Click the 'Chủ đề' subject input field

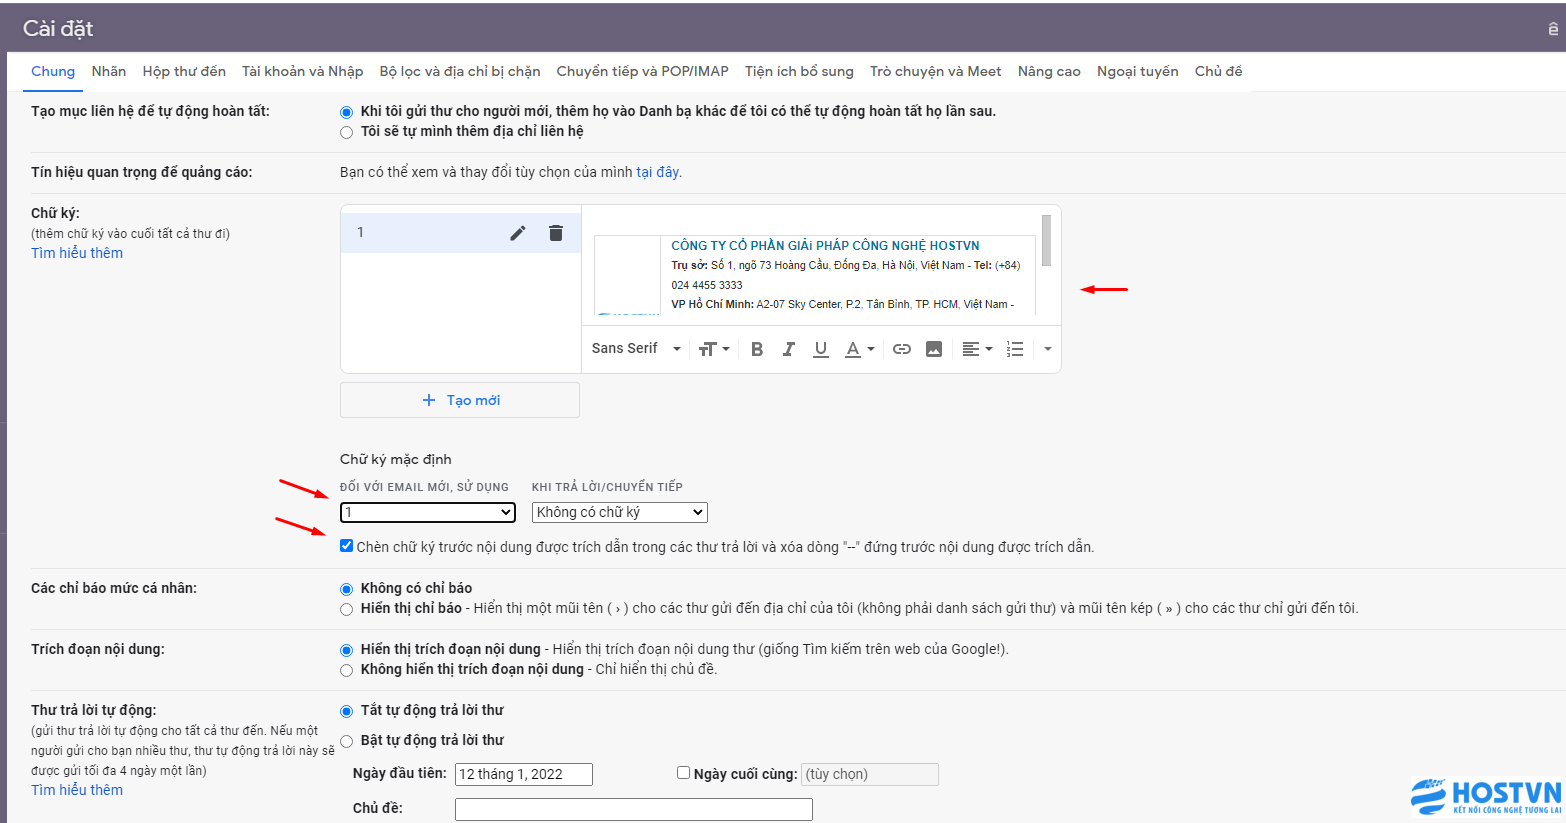tap(634, 809)
